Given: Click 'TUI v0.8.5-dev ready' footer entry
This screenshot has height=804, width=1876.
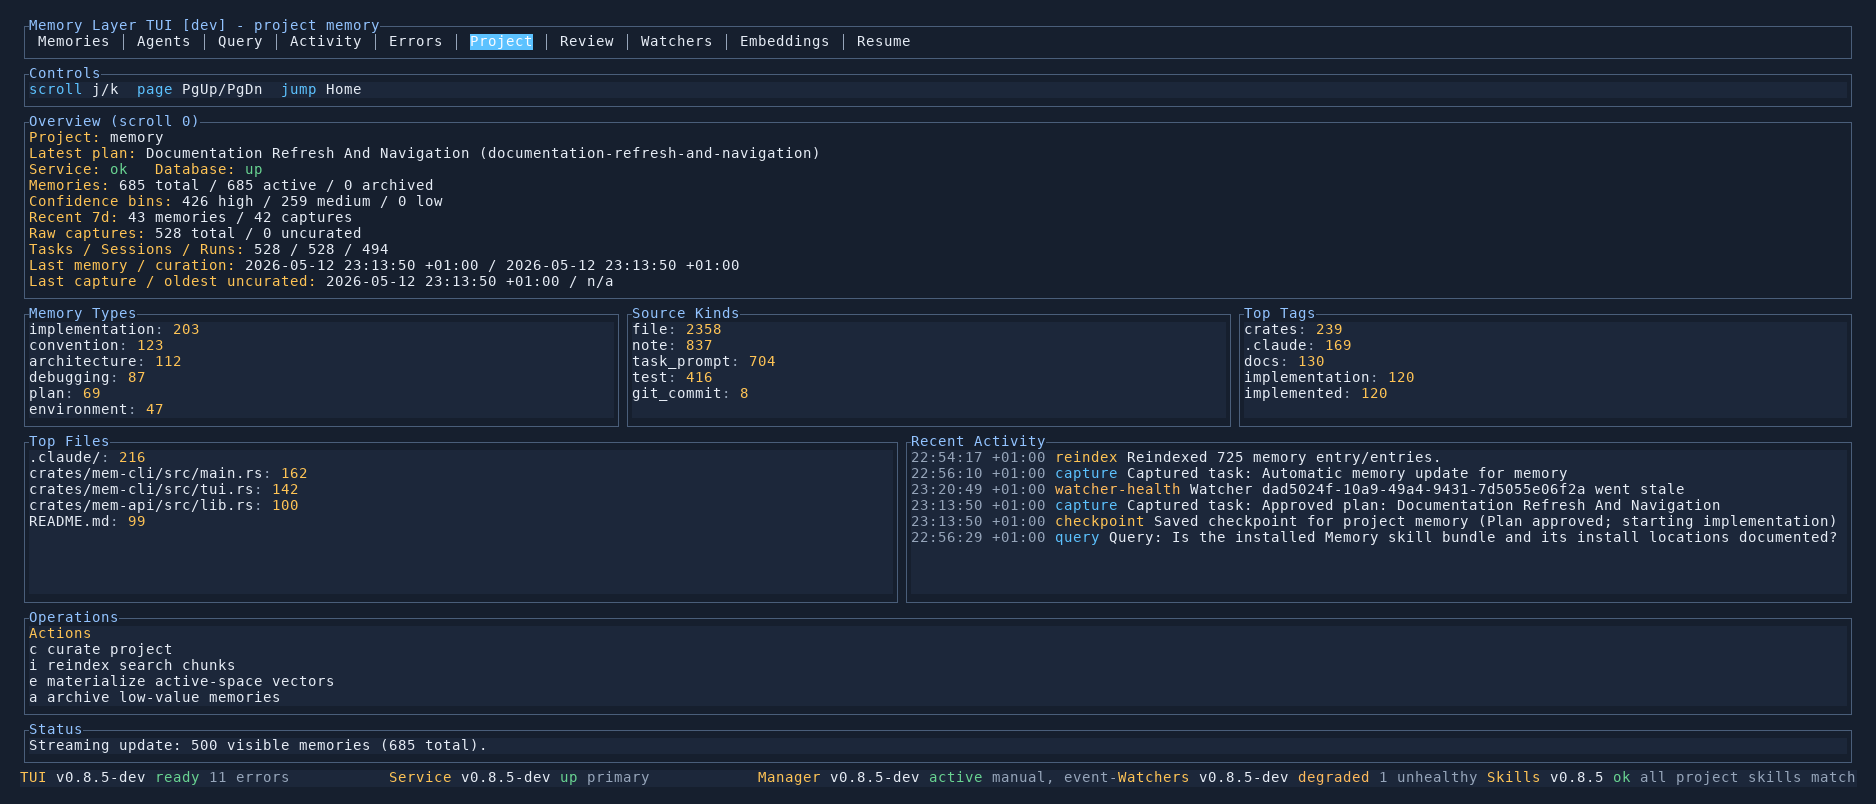Looking at the screenshot, I should (x=110, y=777).
